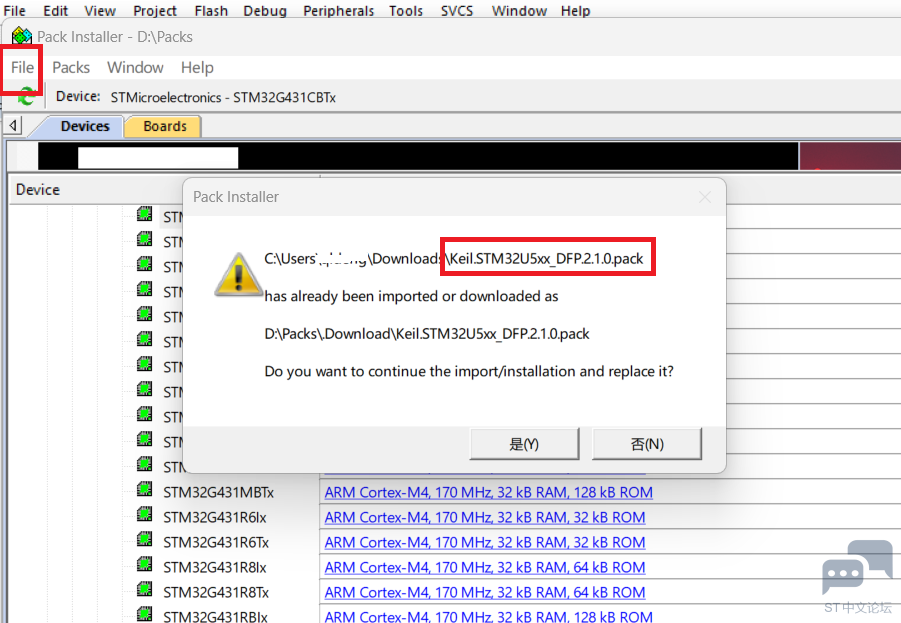Switch to the Devices tab
Viewport: 901px width, 623px height.
click(x=85, y=126)
